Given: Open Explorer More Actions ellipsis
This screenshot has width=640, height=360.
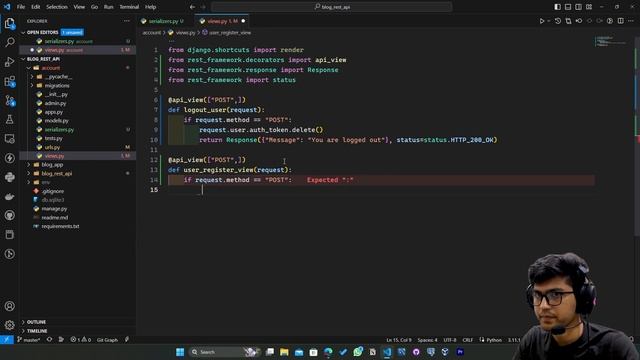Looking at the screenshot, I should (x=127, y=21).
